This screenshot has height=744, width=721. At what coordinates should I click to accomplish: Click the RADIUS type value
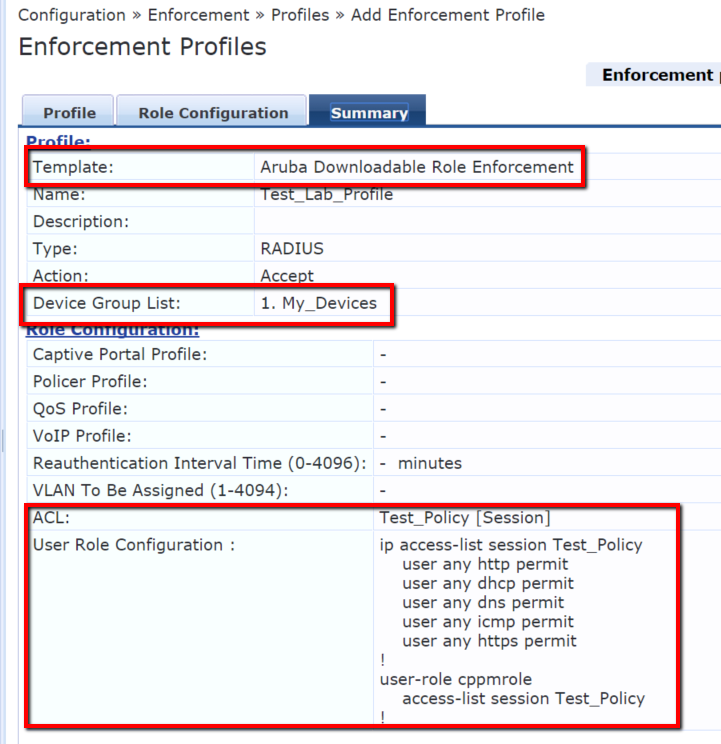(x=292, y=249)
